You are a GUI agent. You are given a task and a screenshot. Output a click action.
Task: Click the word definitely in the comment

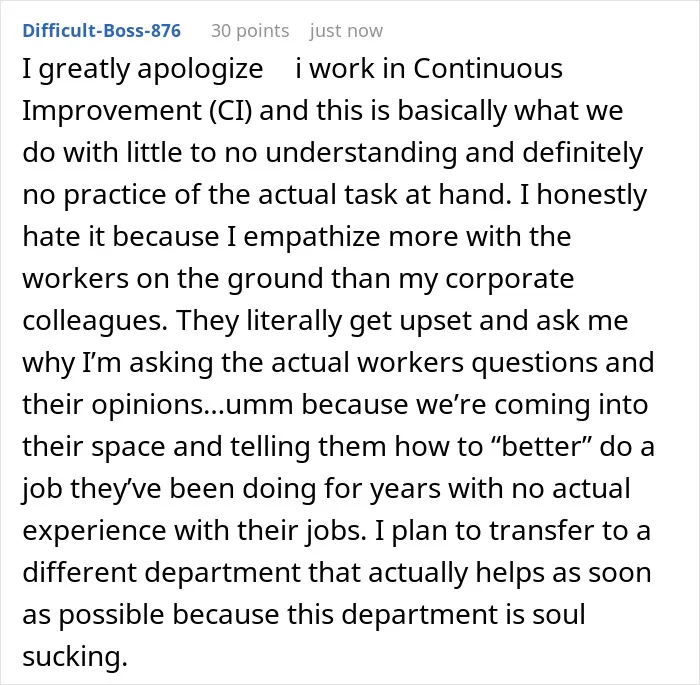[583, 153]
